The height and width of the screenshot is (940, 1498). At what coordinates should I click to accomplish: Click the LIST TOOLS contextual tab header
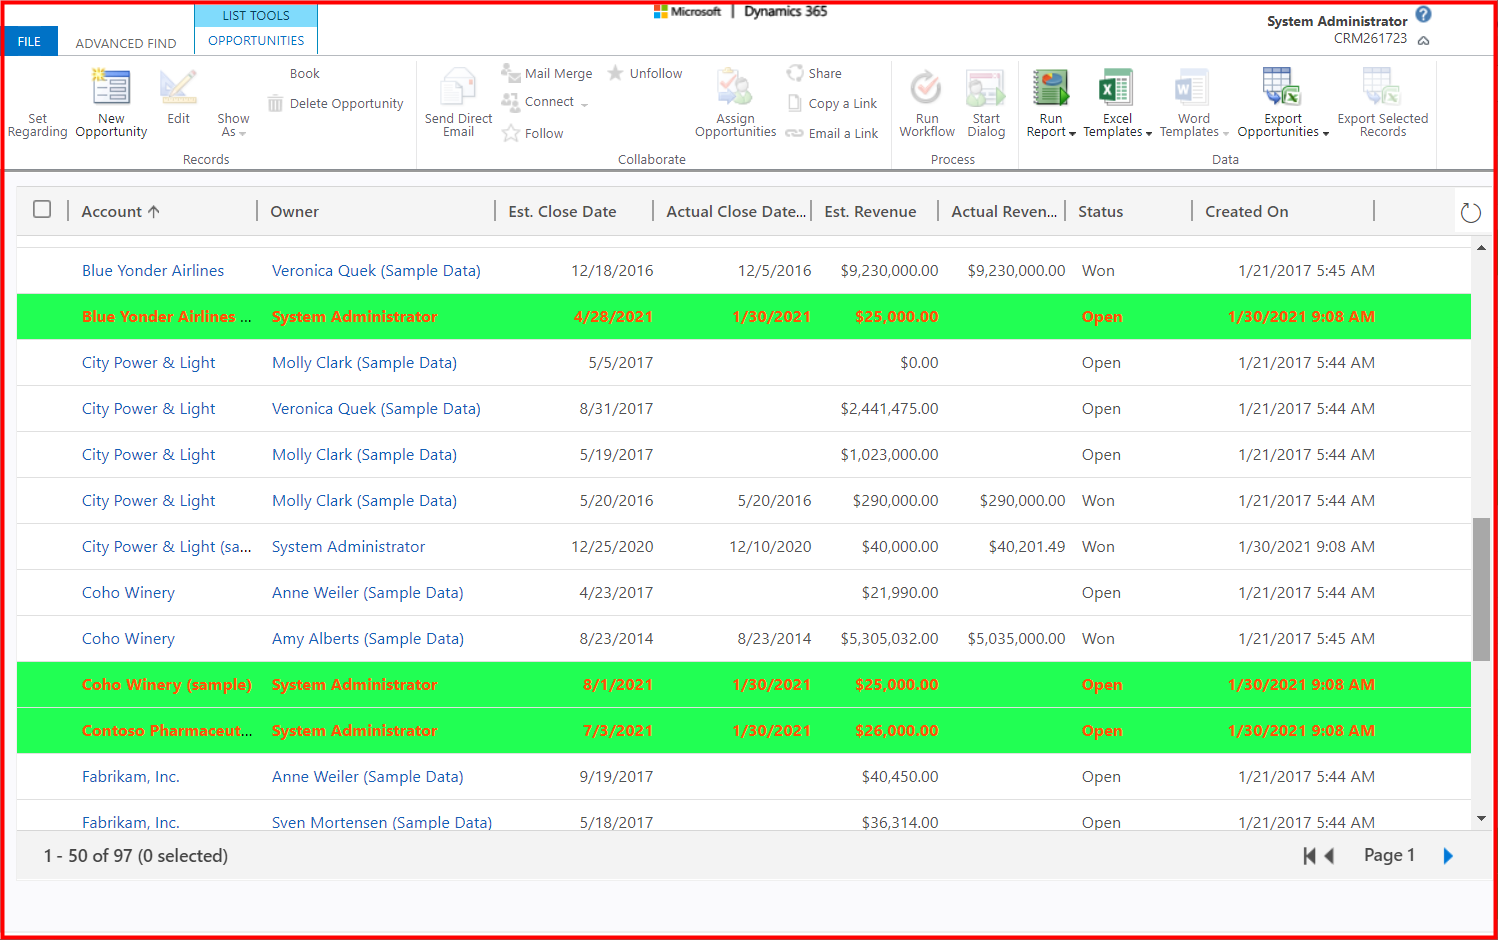[256, 15]
